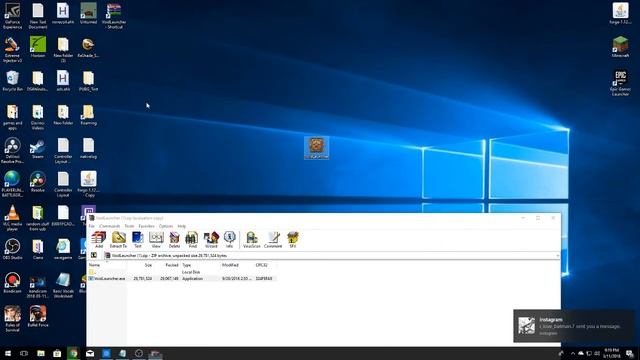The width and height of the screenshot is (640, 360).
Task: Select the Steam desktop shortcut
Action: click(x=38, y=149)
